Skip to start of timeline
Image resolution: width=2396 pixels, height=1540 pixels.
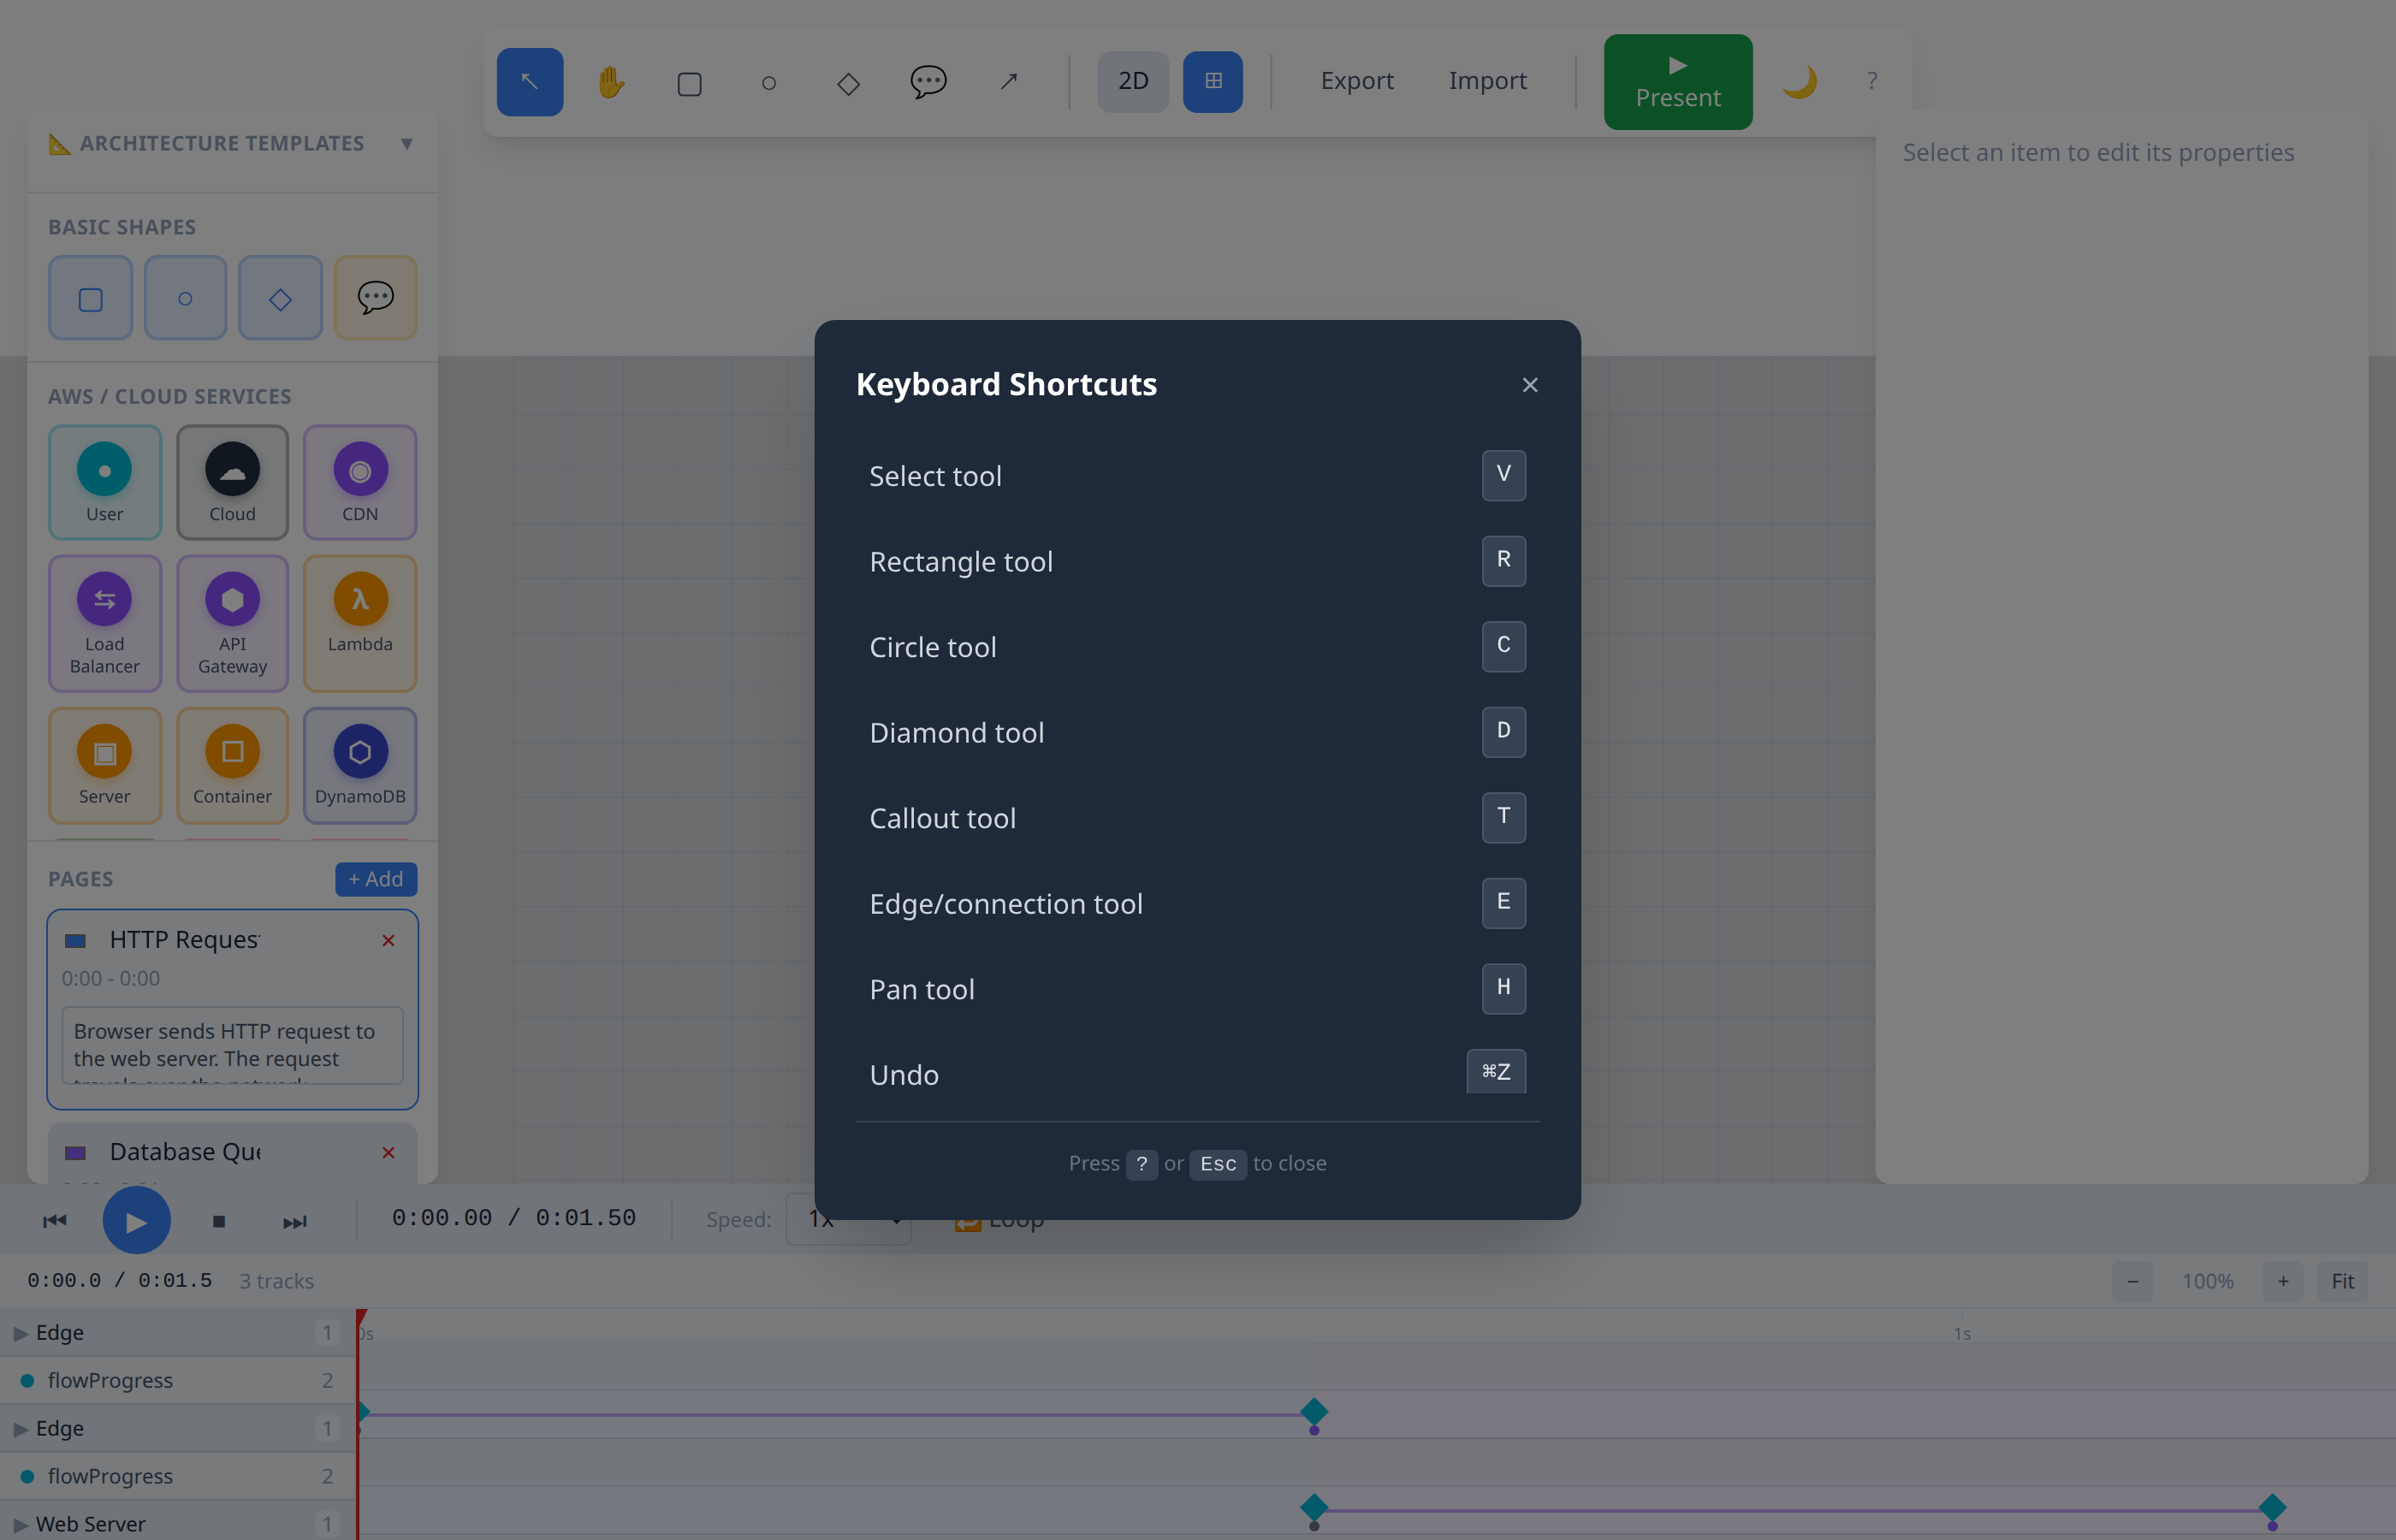point(55,1220)
